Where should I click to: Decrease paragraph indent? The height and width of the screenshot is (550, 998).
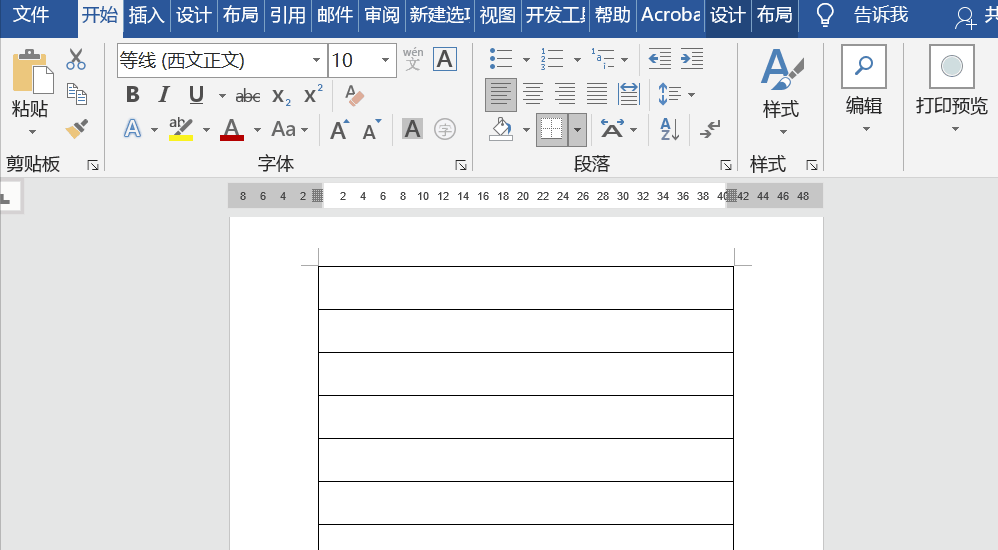click(x=659, y=59)
